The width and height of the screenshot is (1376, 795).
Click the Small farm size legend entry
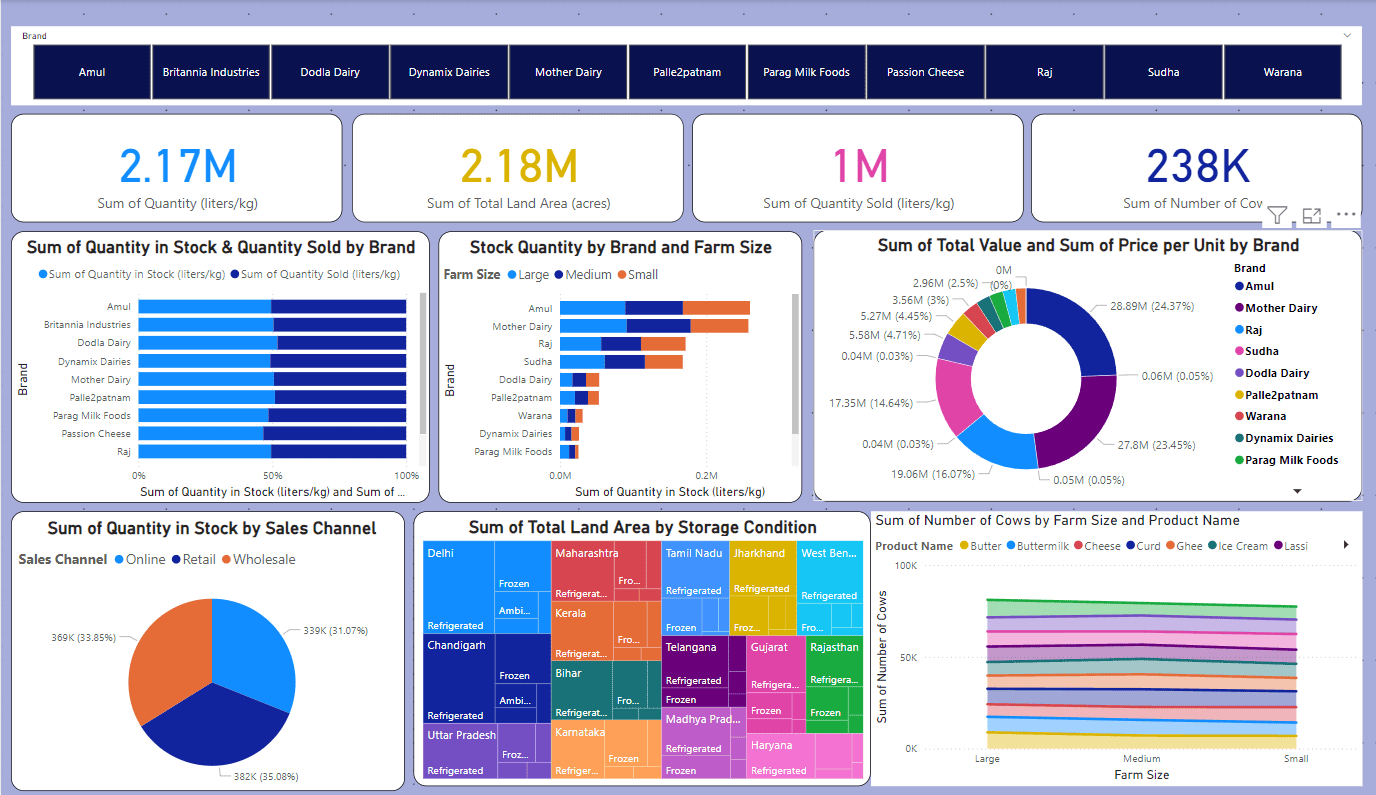[x=637, y=274]
